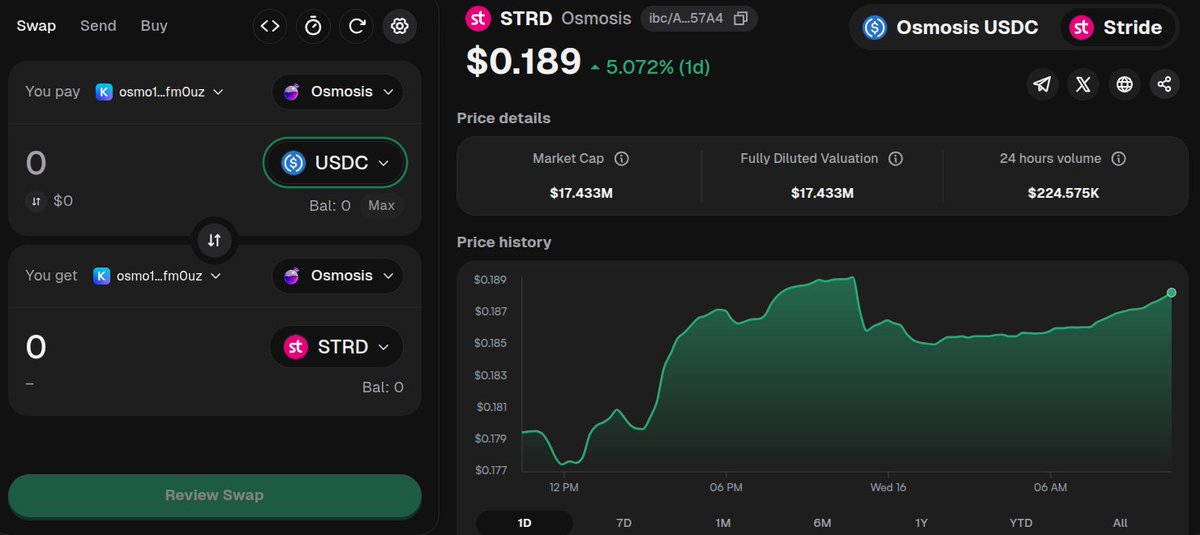Flip pay and get tokens arrows button
This screenshot has height=535, width=1200.
click(x=214, y=240)
